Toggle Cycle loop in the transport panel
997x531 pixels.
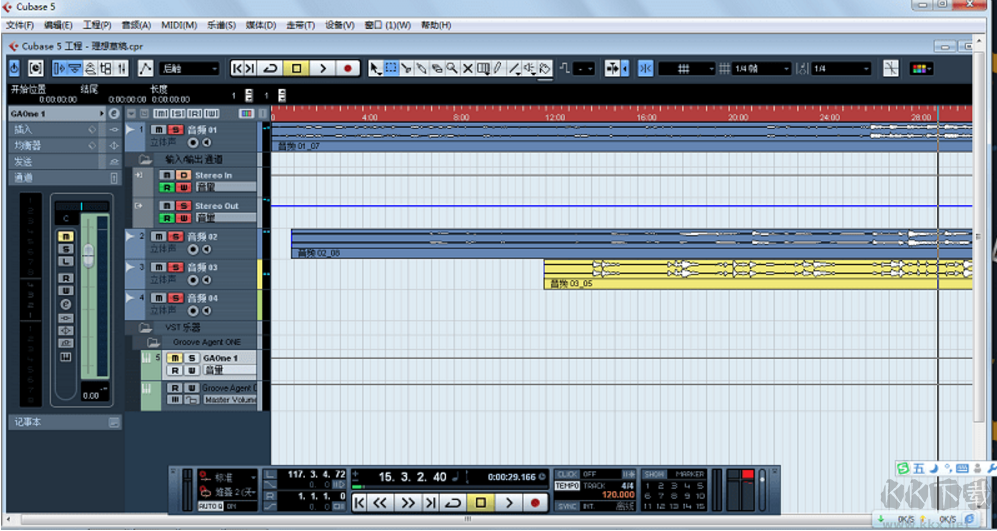pyautogui.click(x=454, y=503)
